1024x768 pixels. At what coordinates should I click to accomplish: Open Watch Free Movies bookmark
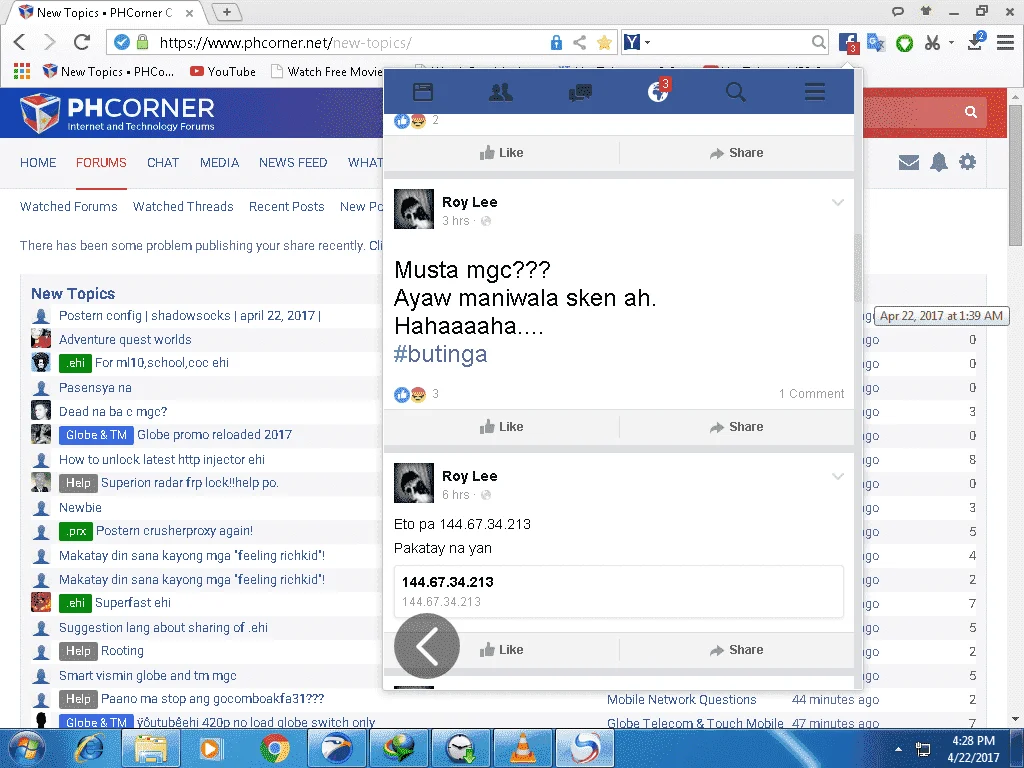tap(327, 71)
